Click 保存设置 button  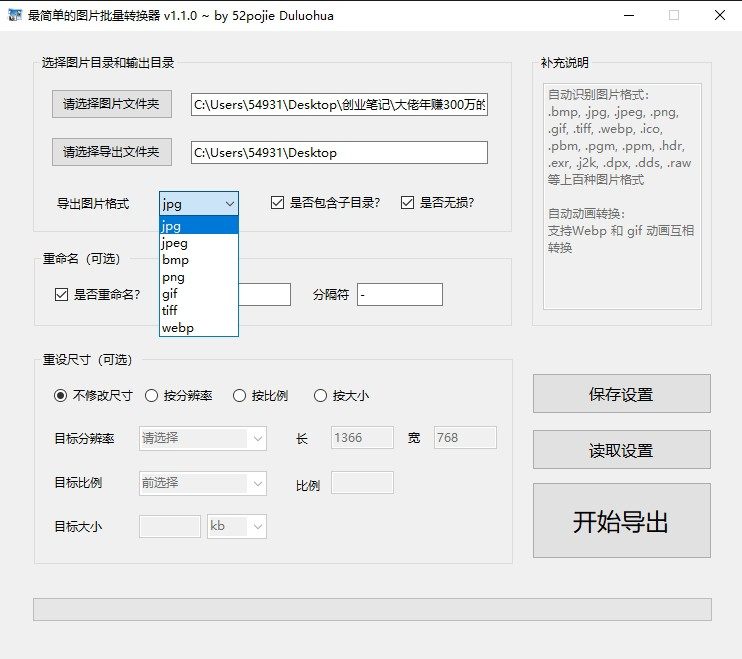pyautogui.click(x=622, y=394)
